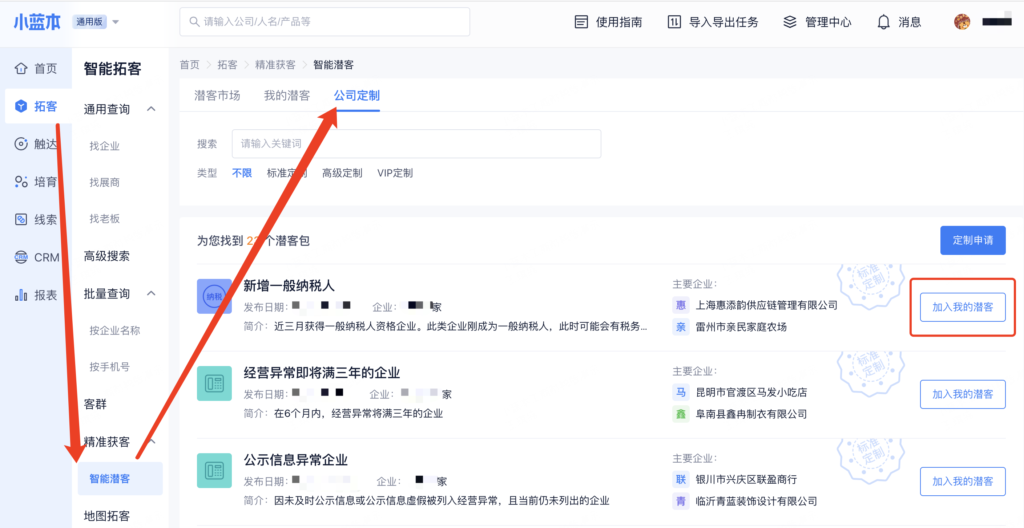1024x528 pixels.
Task: Click the 请输入关键词 search field
Action: tap(416, 144)
